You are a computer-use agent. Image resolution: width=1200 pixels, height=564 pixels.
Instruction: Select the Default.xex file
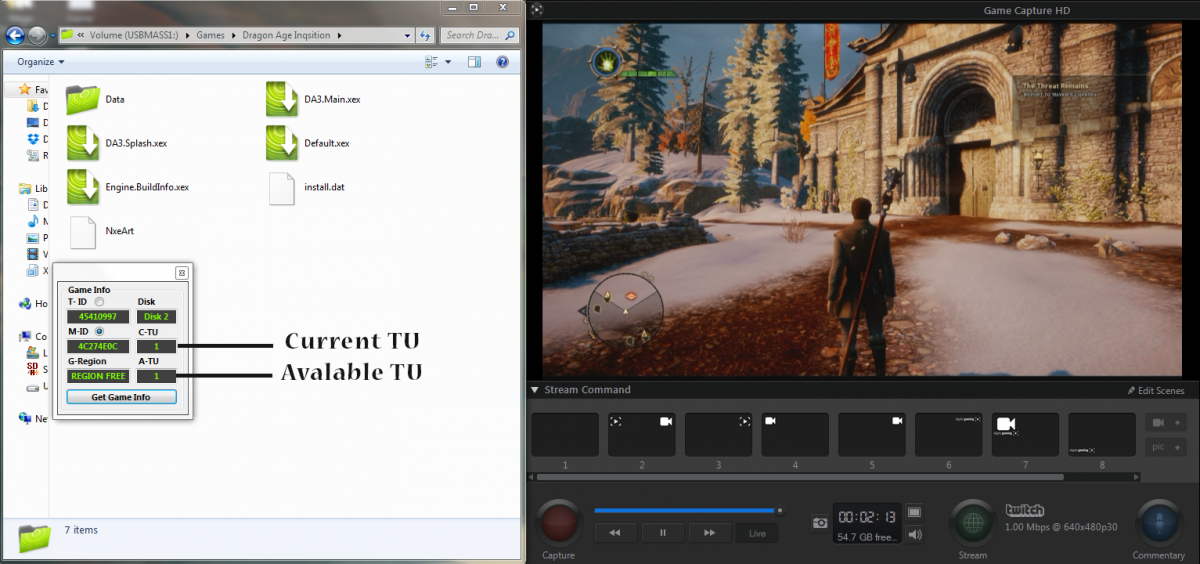point(308,143)
